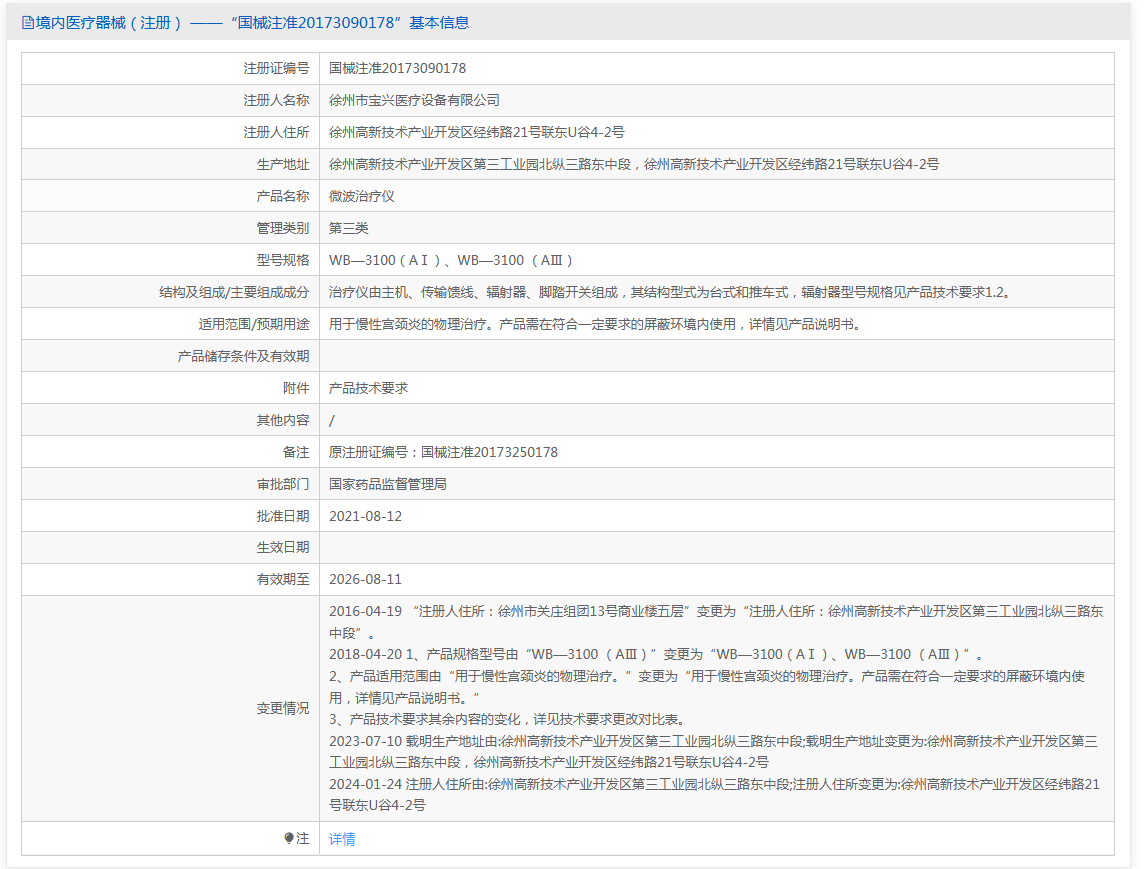Screen dimensions: 1144x869
Task: Click the 2016-04-19 change record entry
Action: [x=715, y=612]
